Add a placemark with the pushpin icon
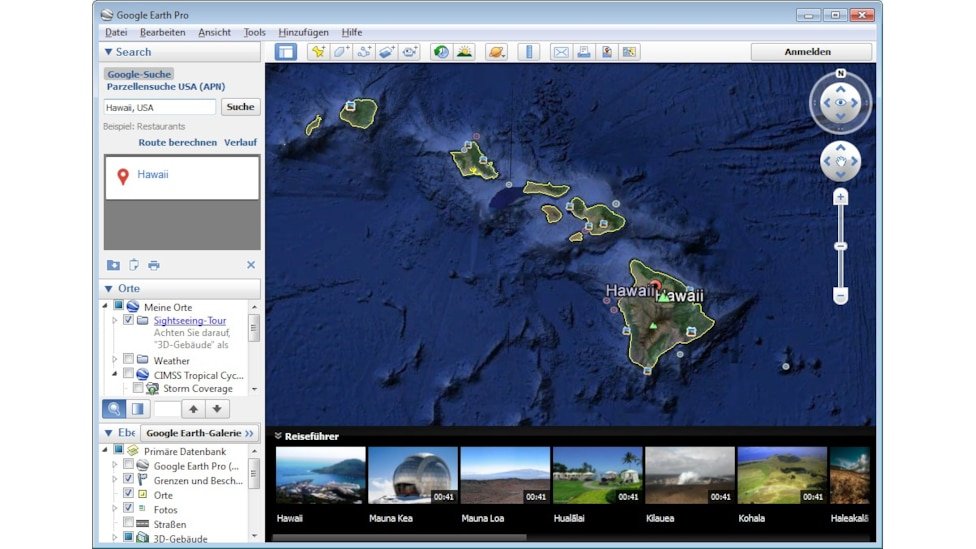 pos(318,52)
